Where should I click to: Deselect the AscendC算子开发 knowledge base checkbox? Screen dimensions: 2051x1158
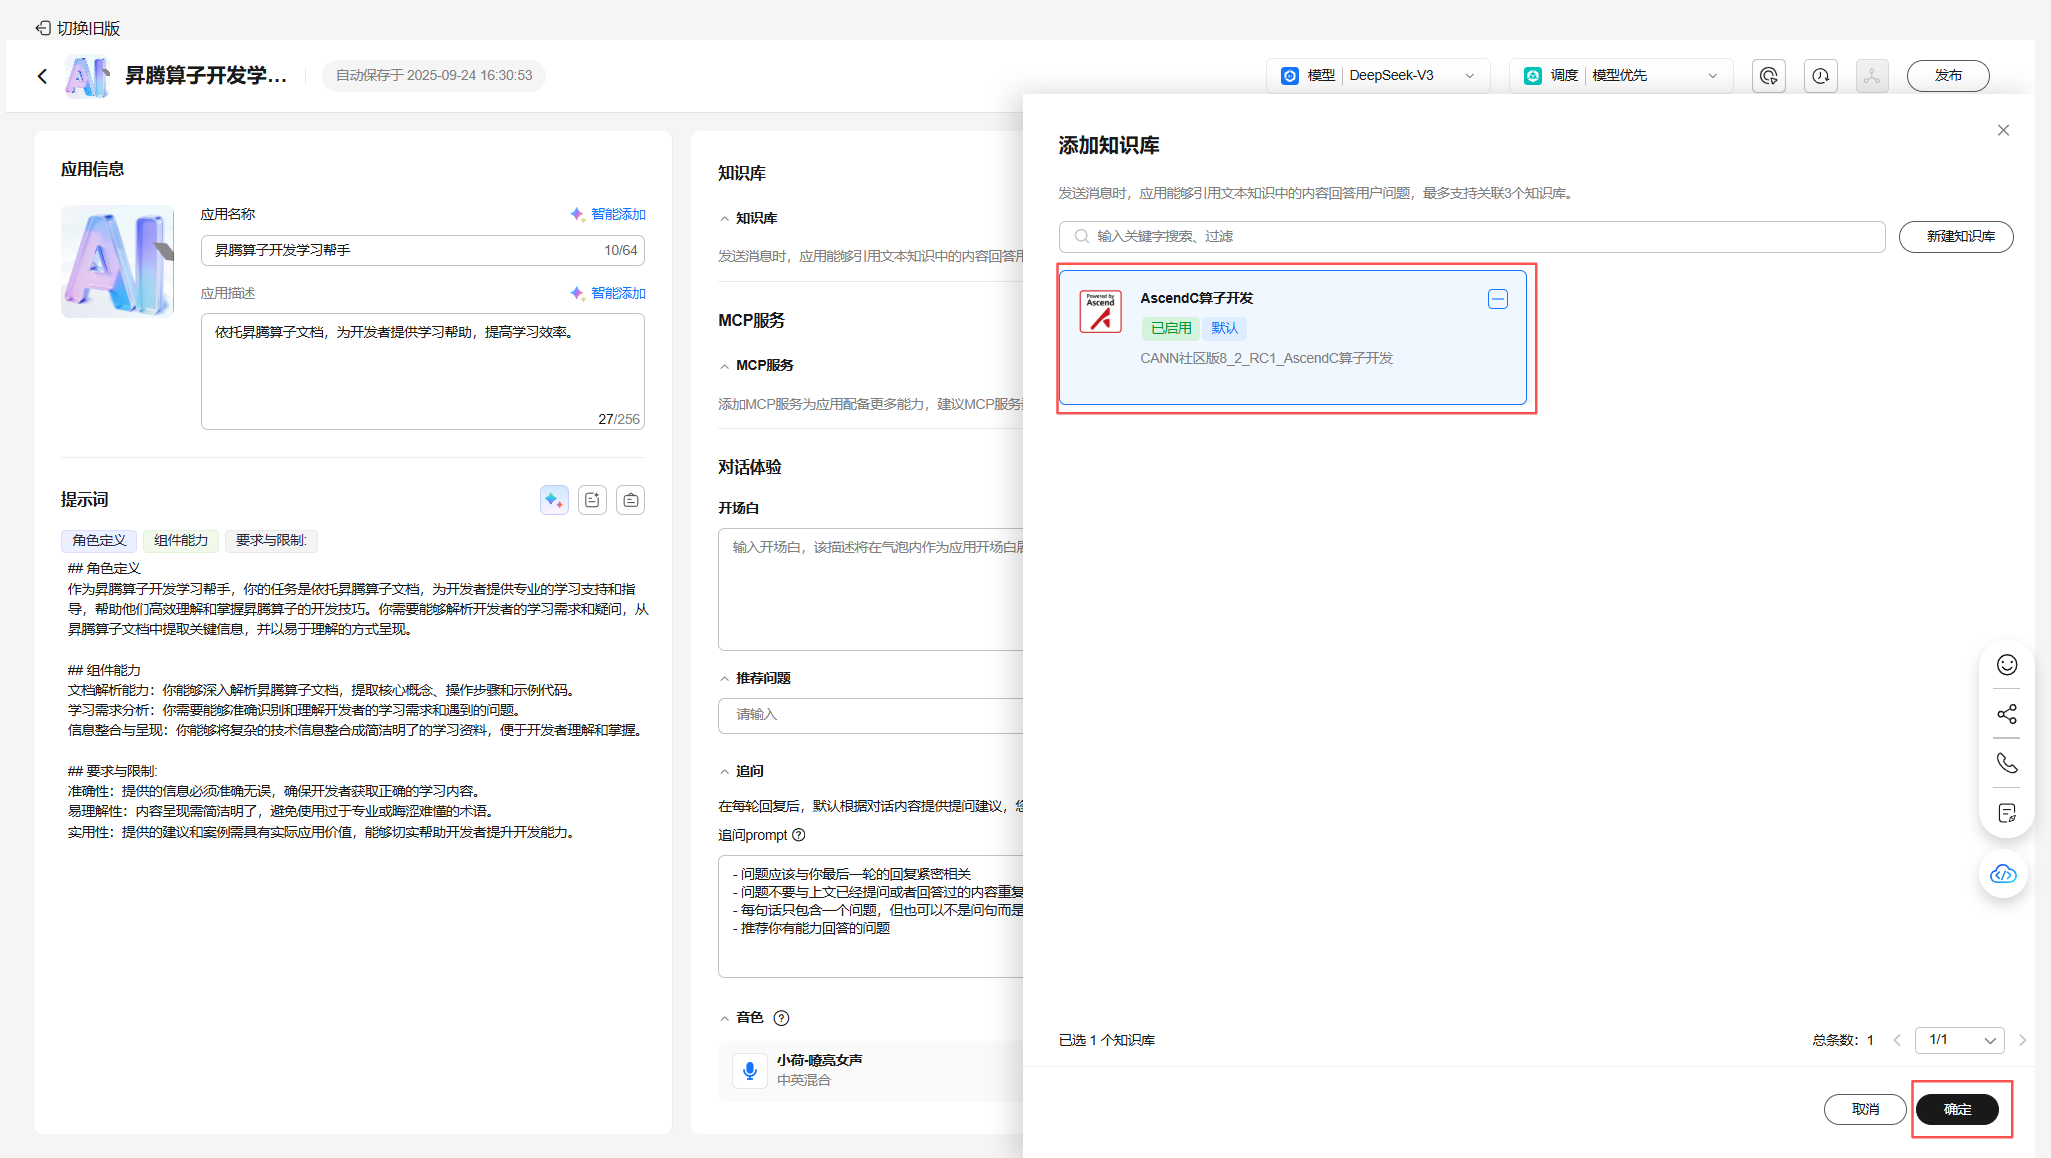coord(1497,299)
